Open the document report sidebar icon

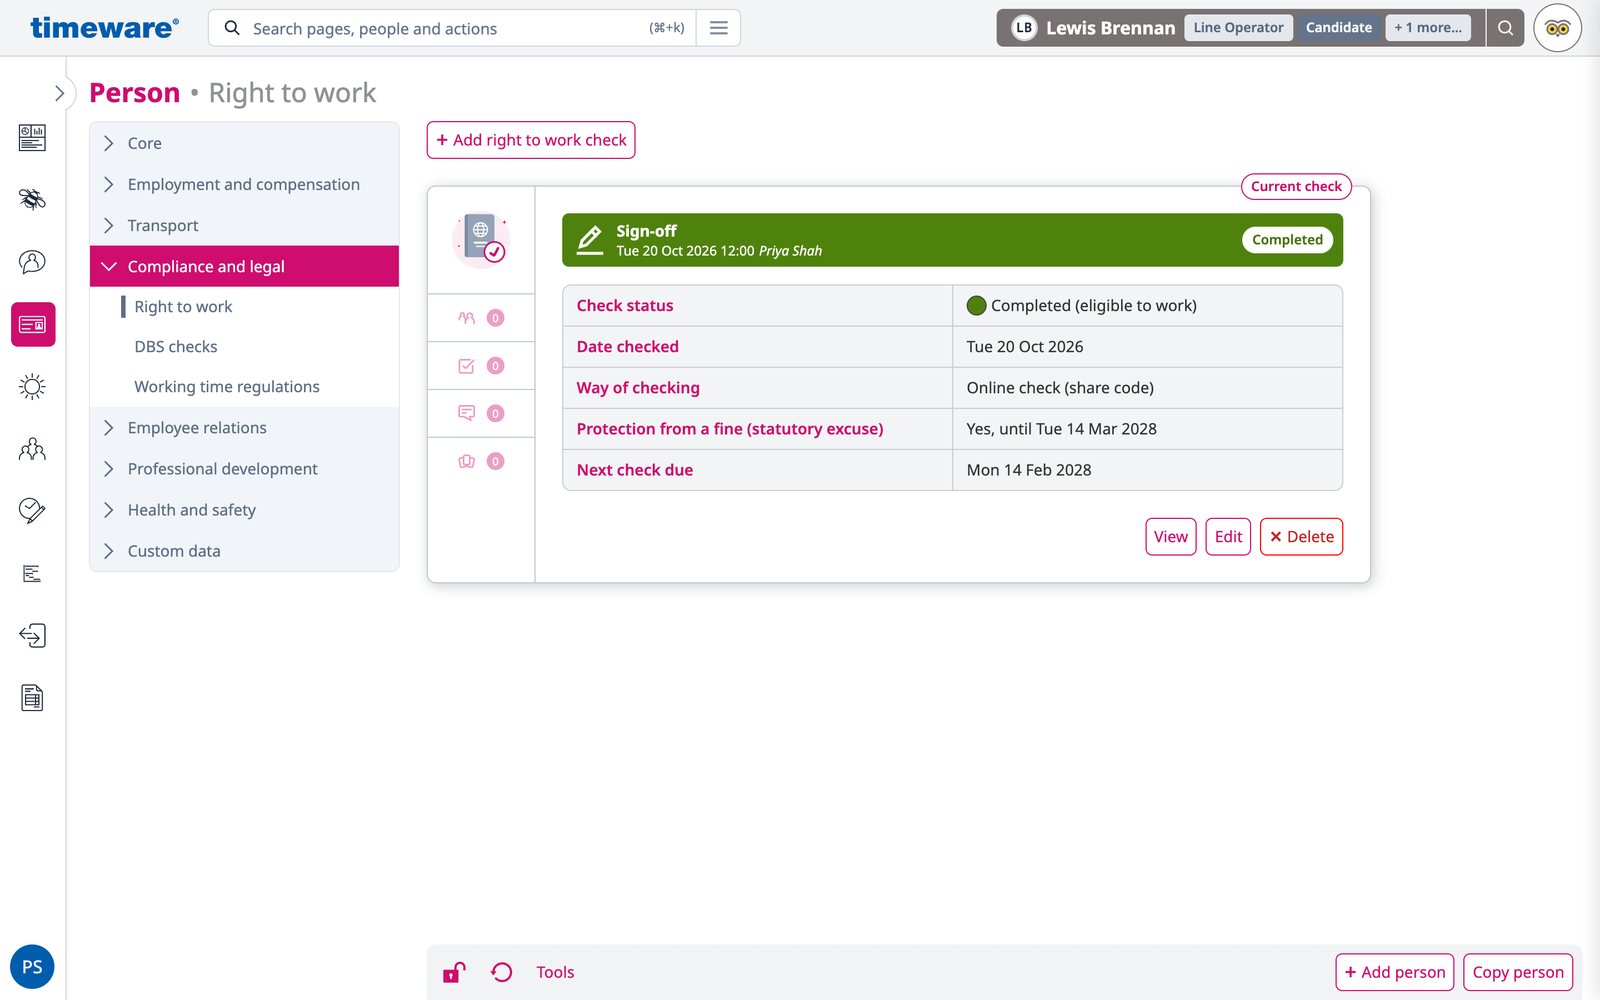(x=32, y=698)
